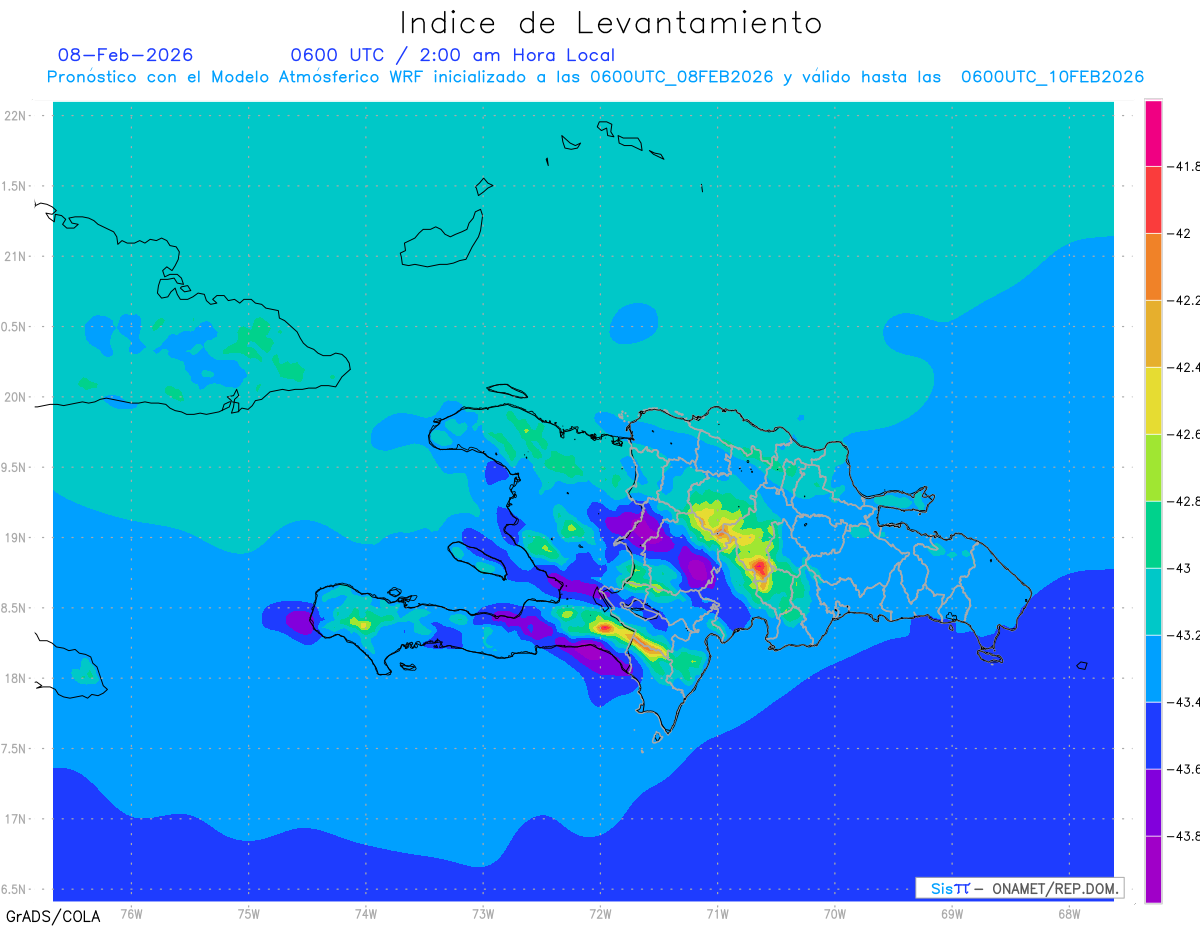Select the dark blue swatch between -43.4 and -43.6
This screenshot has width=1200, height=927.
(1153, 735)
